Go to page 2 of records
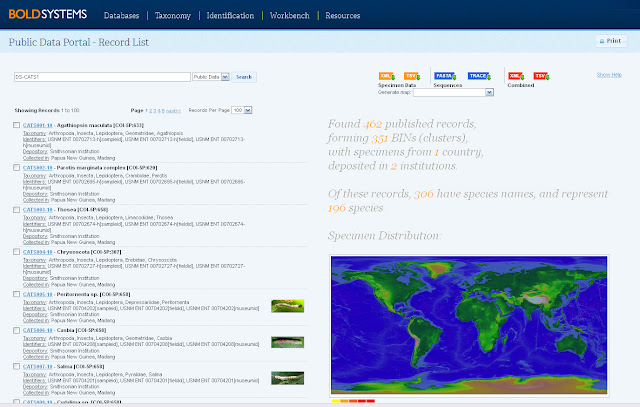The height and width of the screenshot is (407, 640). click(150, 111)
